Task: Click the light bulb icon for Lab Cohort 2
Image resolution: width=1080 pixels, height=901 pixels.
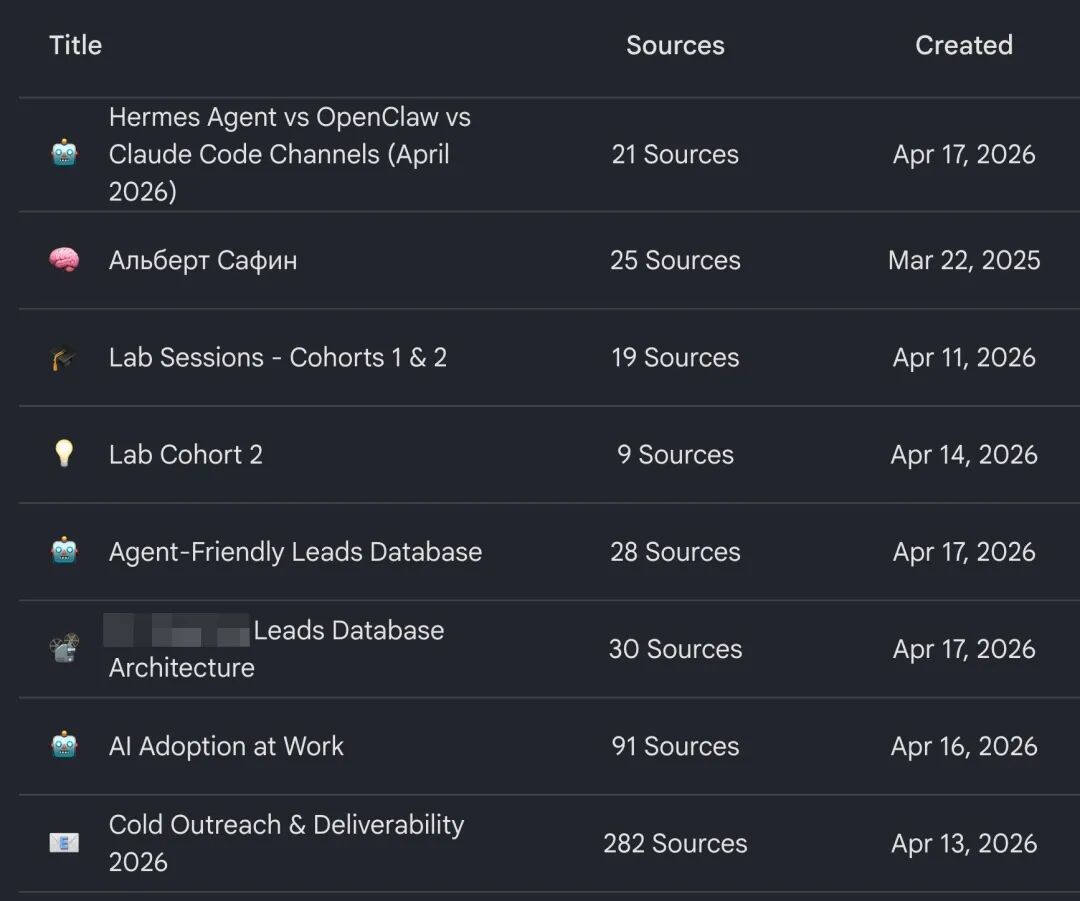Action: pos(64,455)
